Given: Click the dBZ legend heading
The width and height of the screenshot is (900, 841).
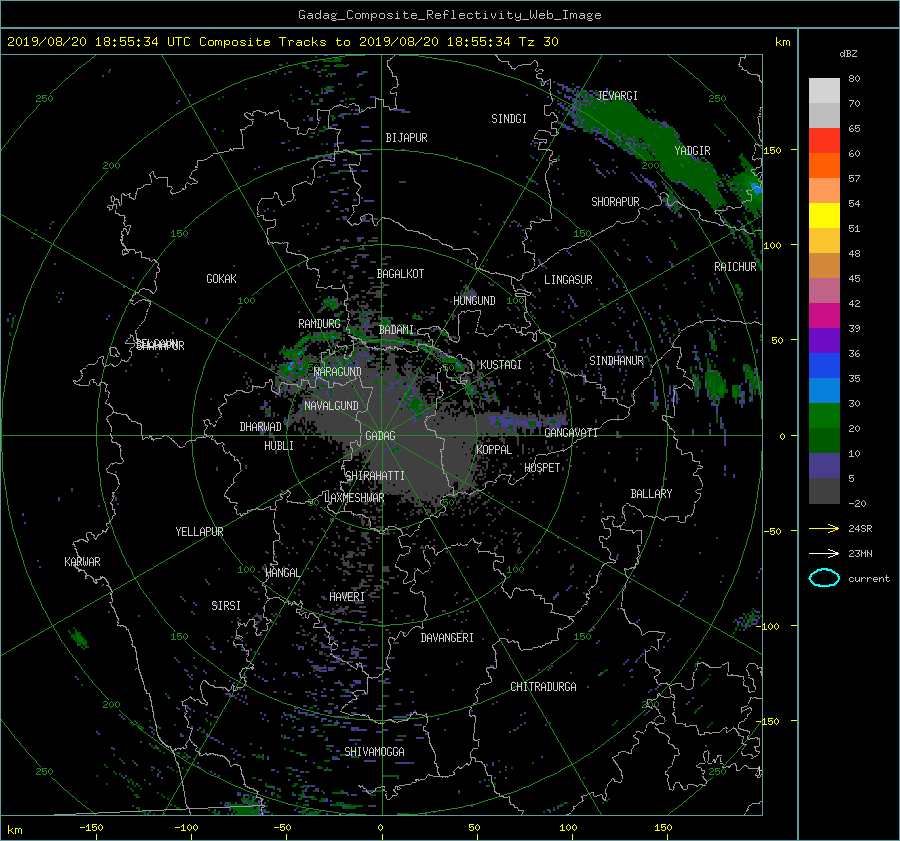Looking at the screenshot, I should tap(848, 53).
